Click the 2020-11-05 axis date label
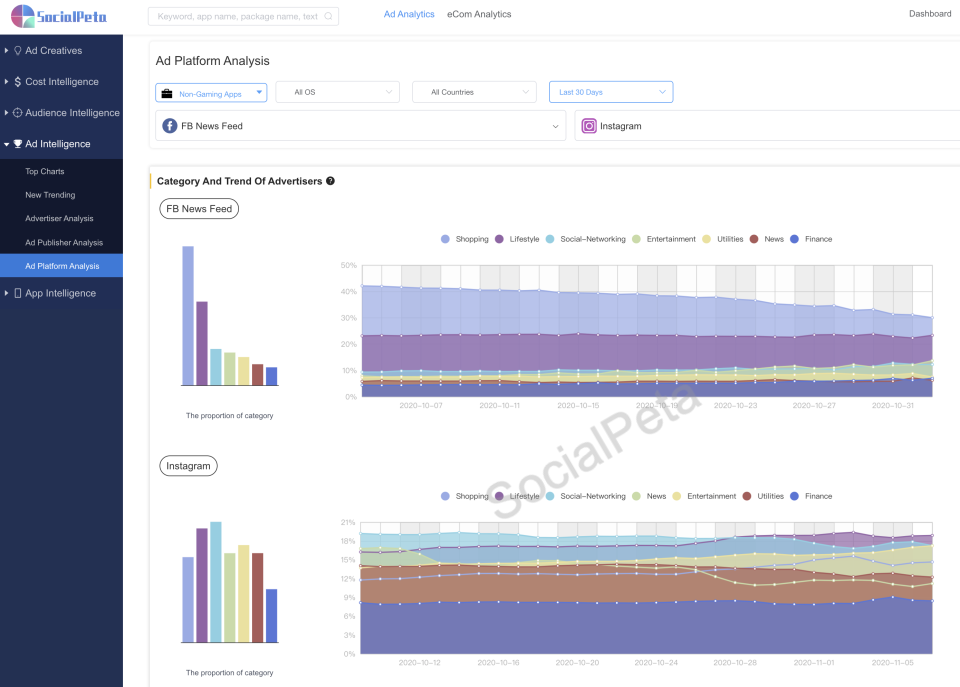Image resolution: width=960 pixels, height=687 pixels. (x=893, y=663)
